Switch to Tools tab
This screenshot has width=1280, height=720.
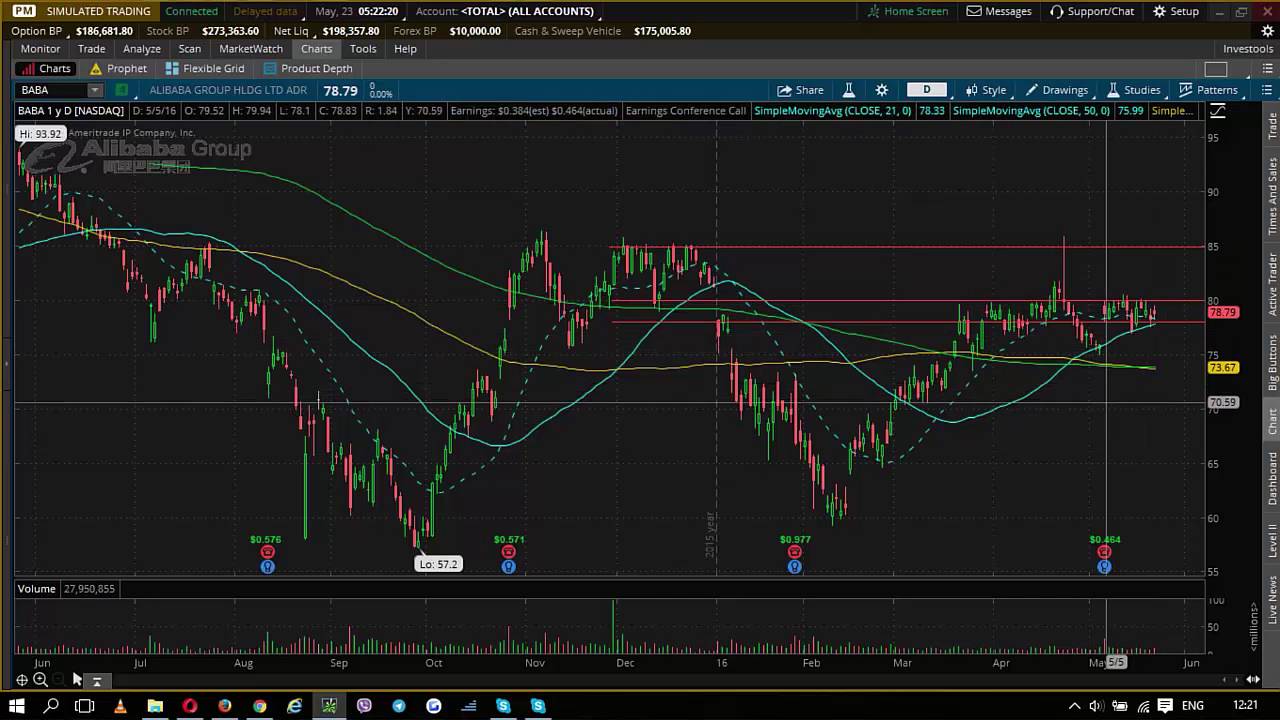pyautogui.click(x=363, y=49)
